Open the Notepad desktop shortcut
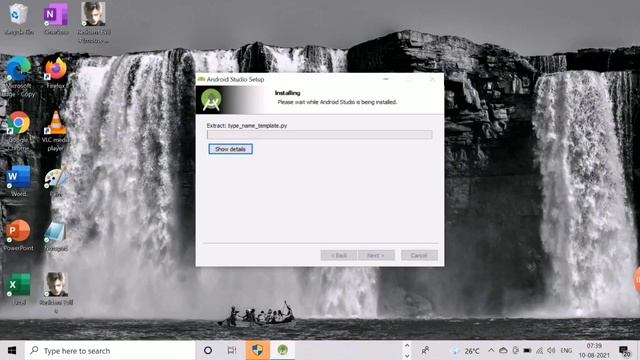 point(56,237)
